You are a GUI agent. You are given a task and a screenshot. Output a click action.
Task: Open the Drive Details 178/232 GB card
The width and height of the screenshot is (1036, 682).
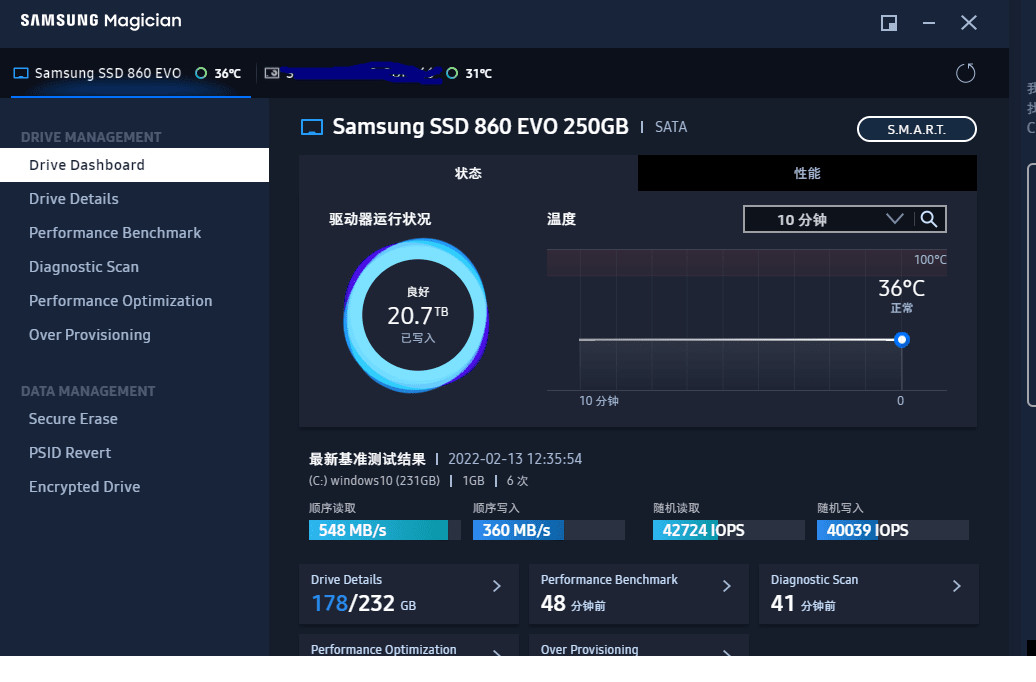408,594
